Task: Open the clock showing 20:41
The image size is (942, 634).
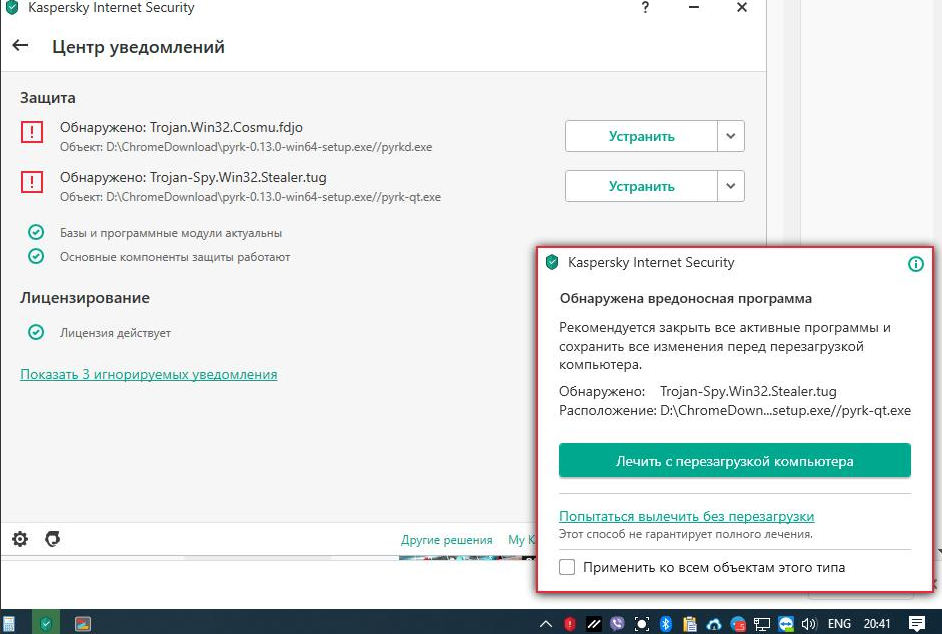Action: point(877,624)
